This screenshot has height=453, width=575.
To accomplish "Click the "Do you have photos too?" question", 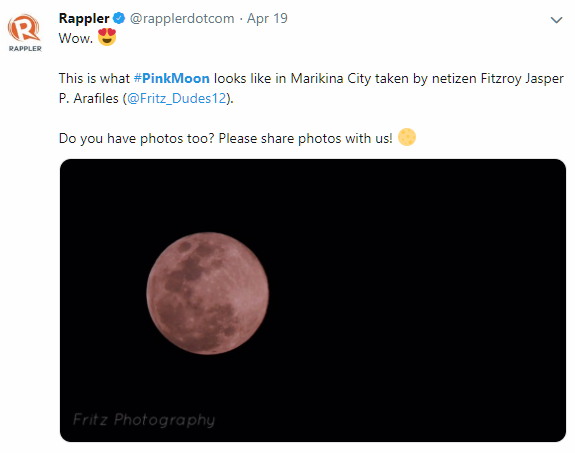I will click(x=136, y=139).
